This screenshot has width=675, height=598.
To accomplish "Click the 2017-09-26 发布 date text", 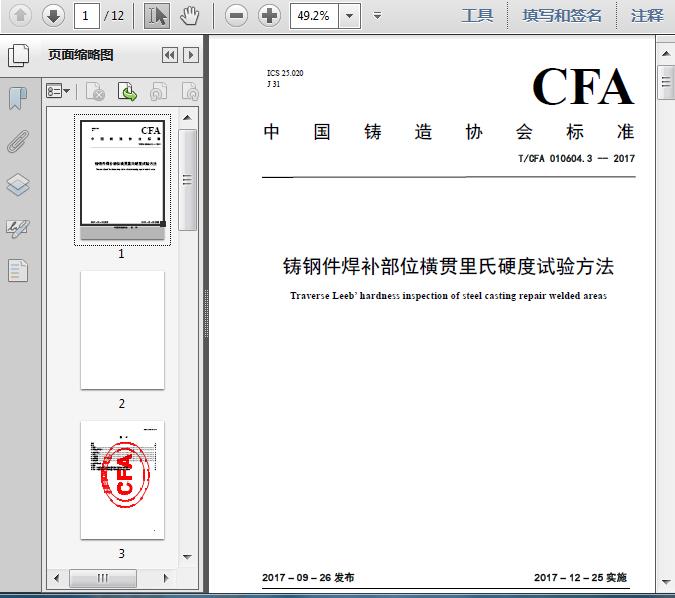I will [x=308, y=577].
